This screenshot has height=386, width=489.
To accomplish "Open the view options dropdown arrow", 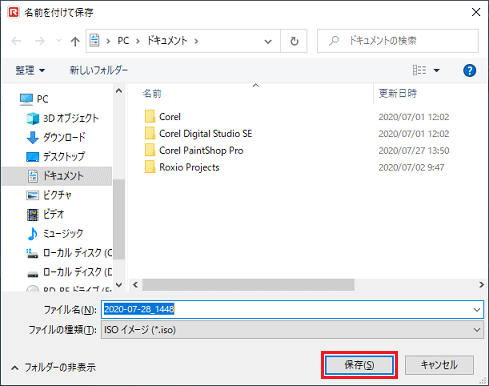I will [x=436, y=70].
